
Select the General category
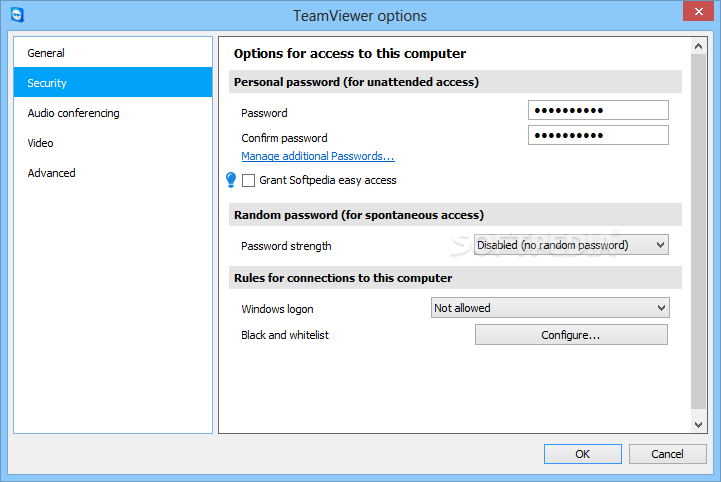[x=46, y=53]
